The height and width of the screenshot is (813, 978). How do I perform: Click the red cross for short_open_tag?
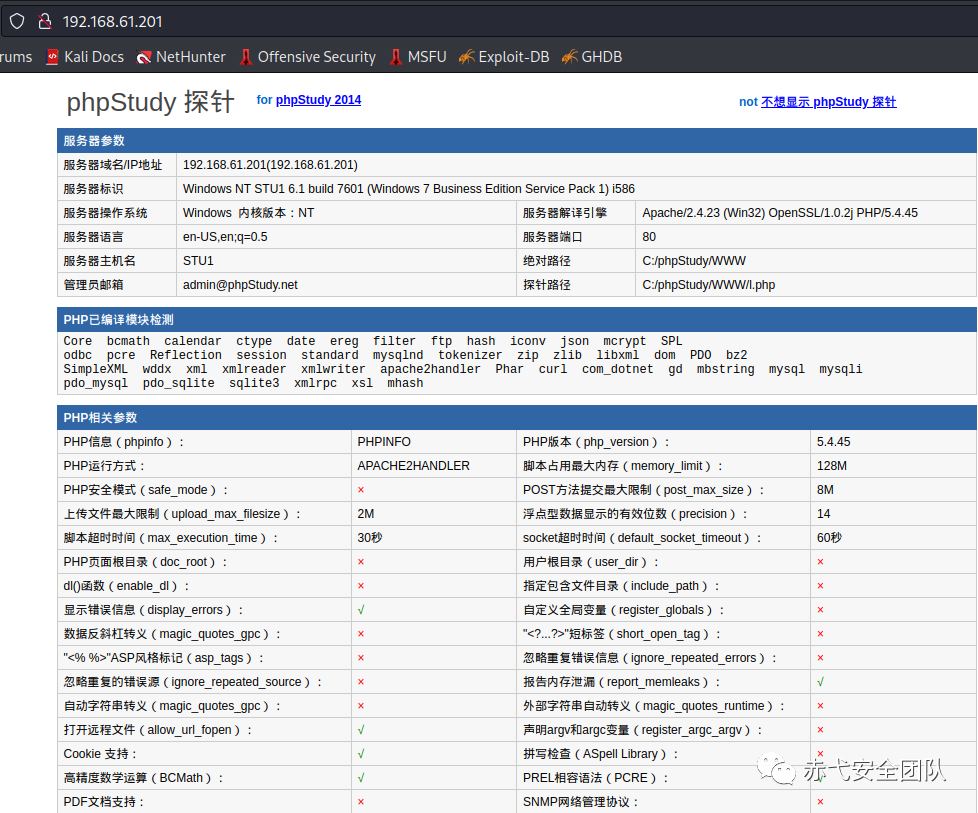click(820, 634)
